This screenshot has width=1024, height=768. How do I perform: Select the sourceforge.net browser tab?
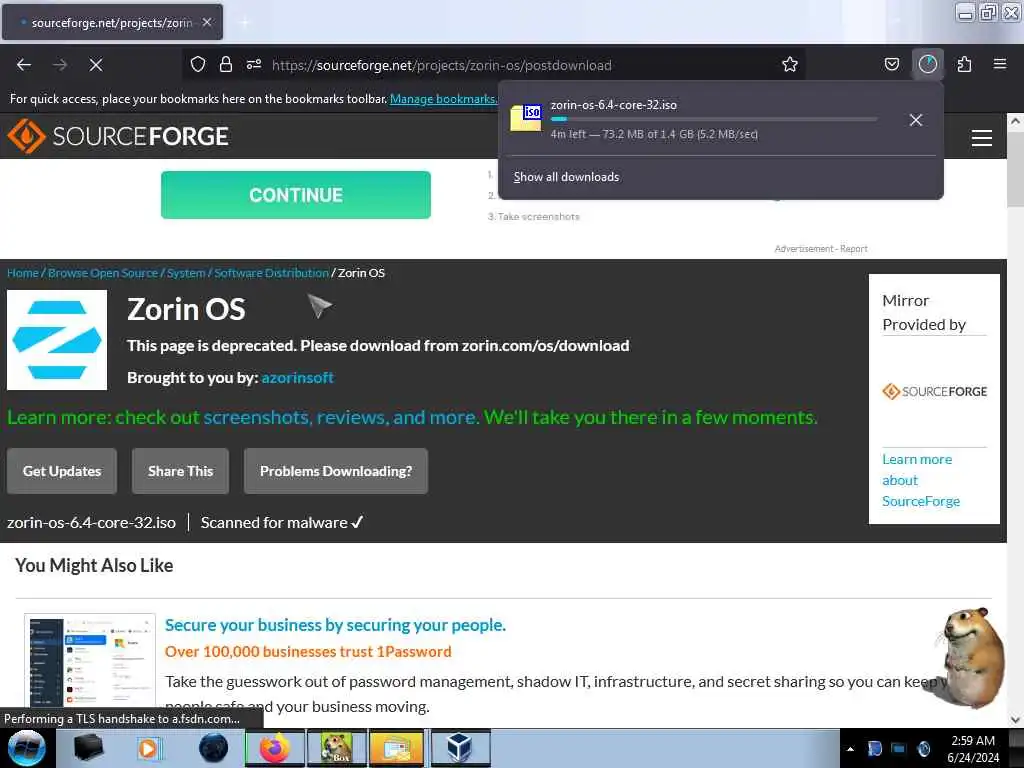(x=112, y=22)
